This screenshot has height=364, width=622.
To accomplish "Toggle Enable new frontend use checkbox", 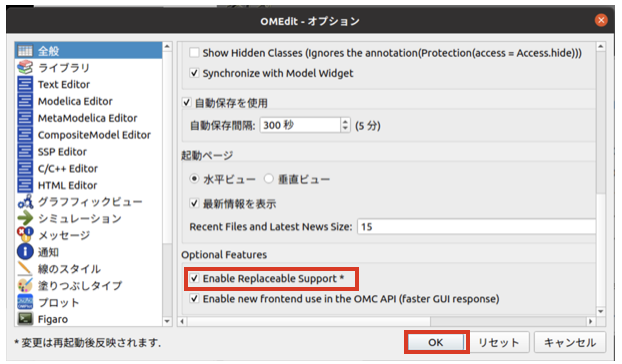I will (194, 299).
